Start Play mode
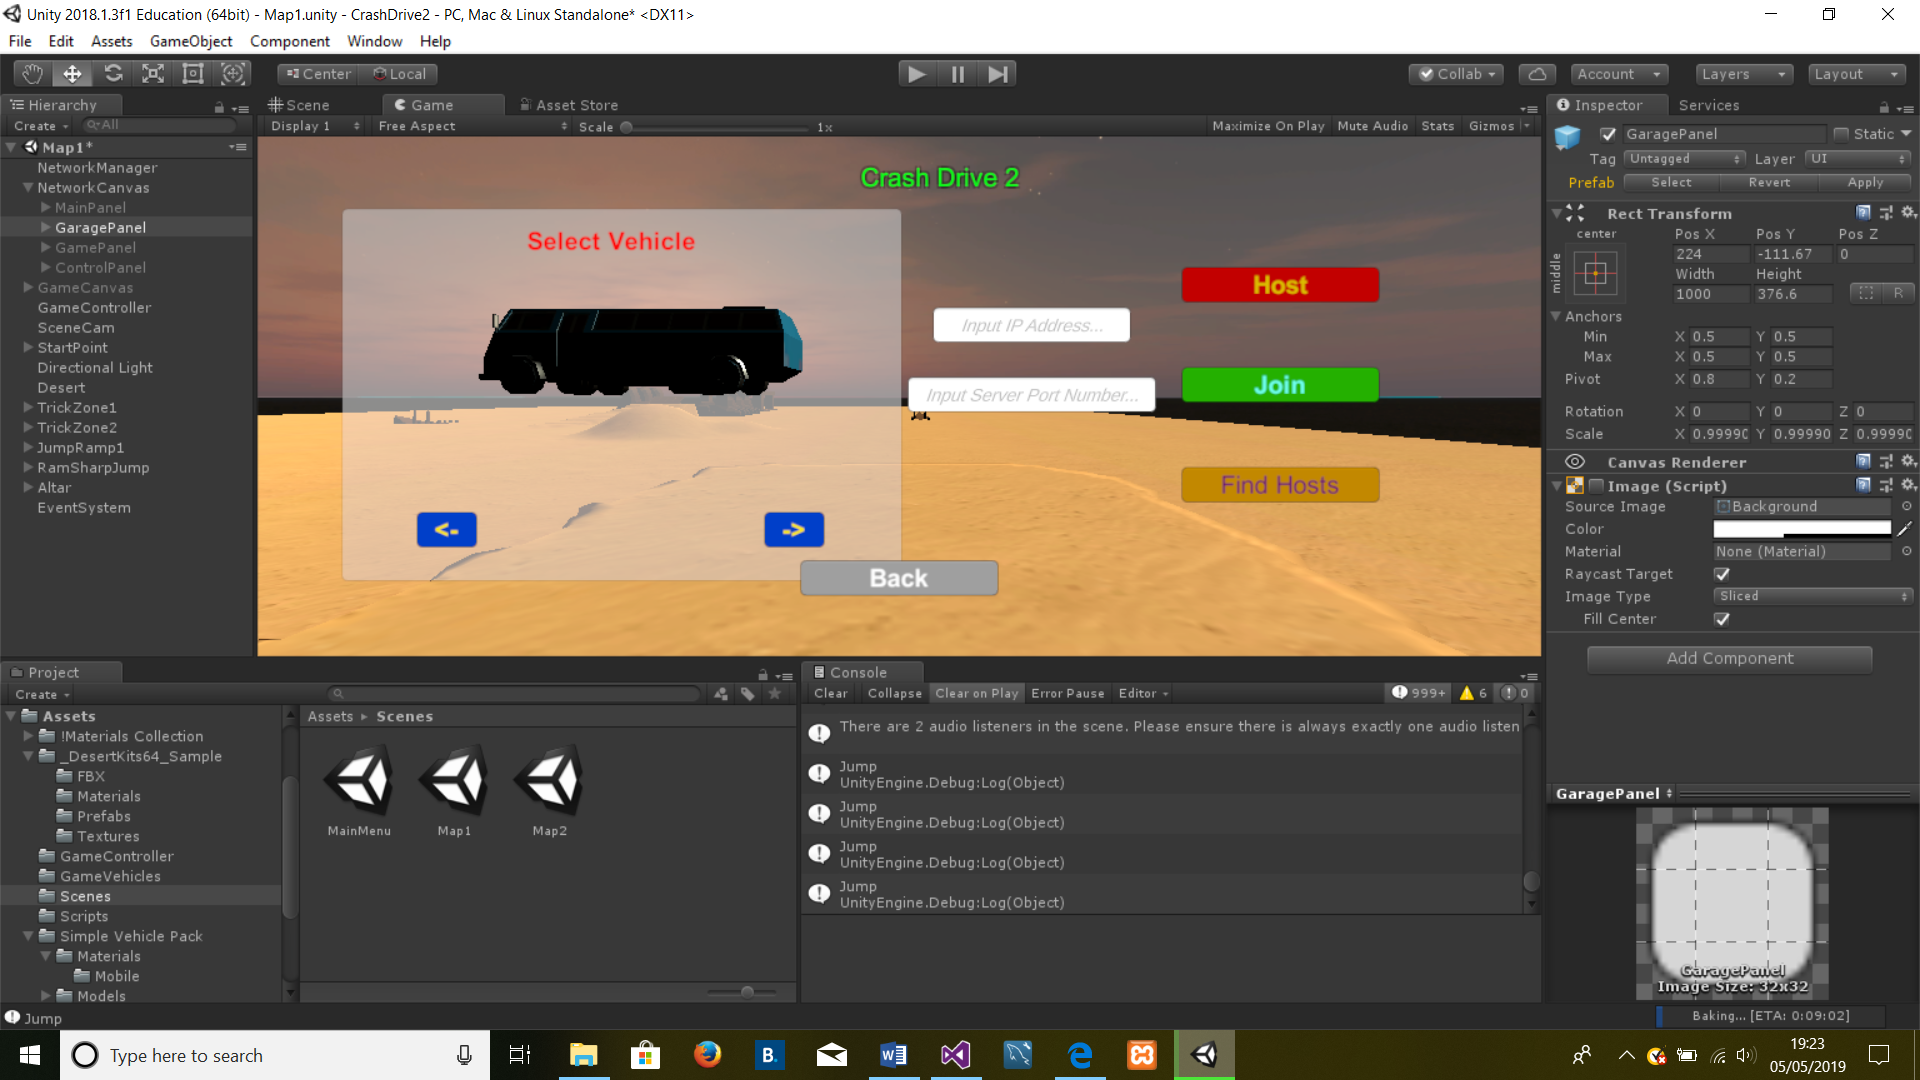Viewport: 1920px width, 1080px height. 917,74
